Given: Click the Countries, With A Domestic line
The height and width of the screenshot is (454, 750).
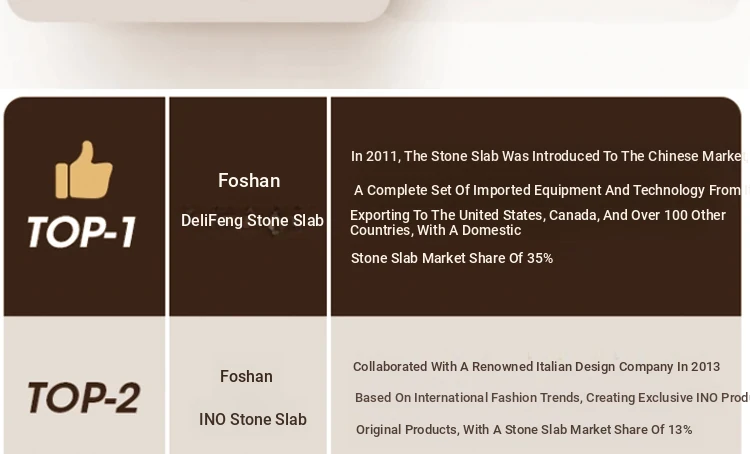Looking at the screenshot, I should (x=436, y=230).
